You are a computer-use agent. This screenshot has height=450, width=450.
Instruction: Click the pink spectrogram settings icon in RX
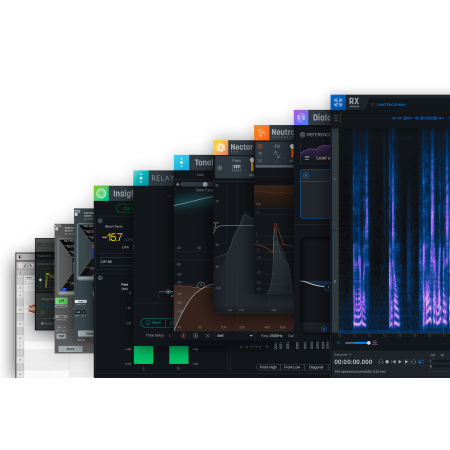(x=375, y=343)
